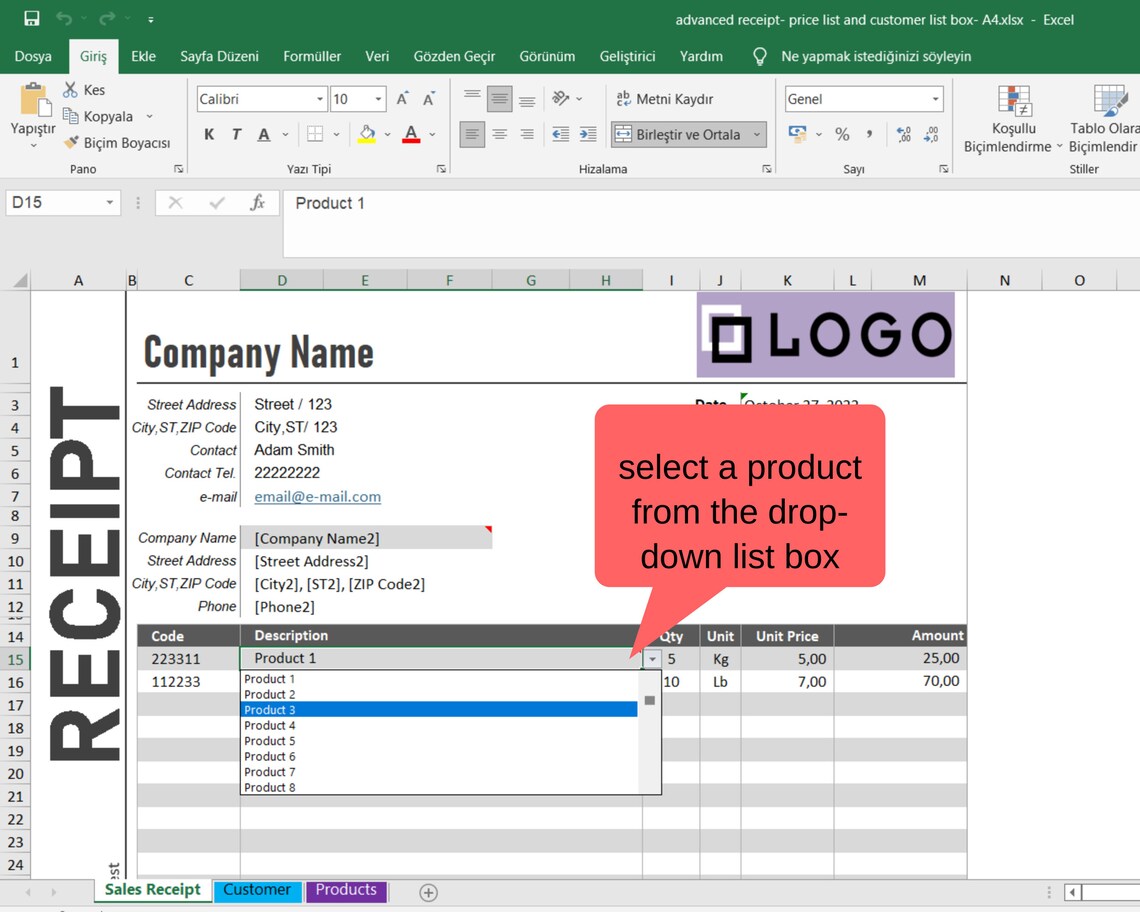Click the increase decimal places icon
This screenshot has height=912, width=1140.
901,132
